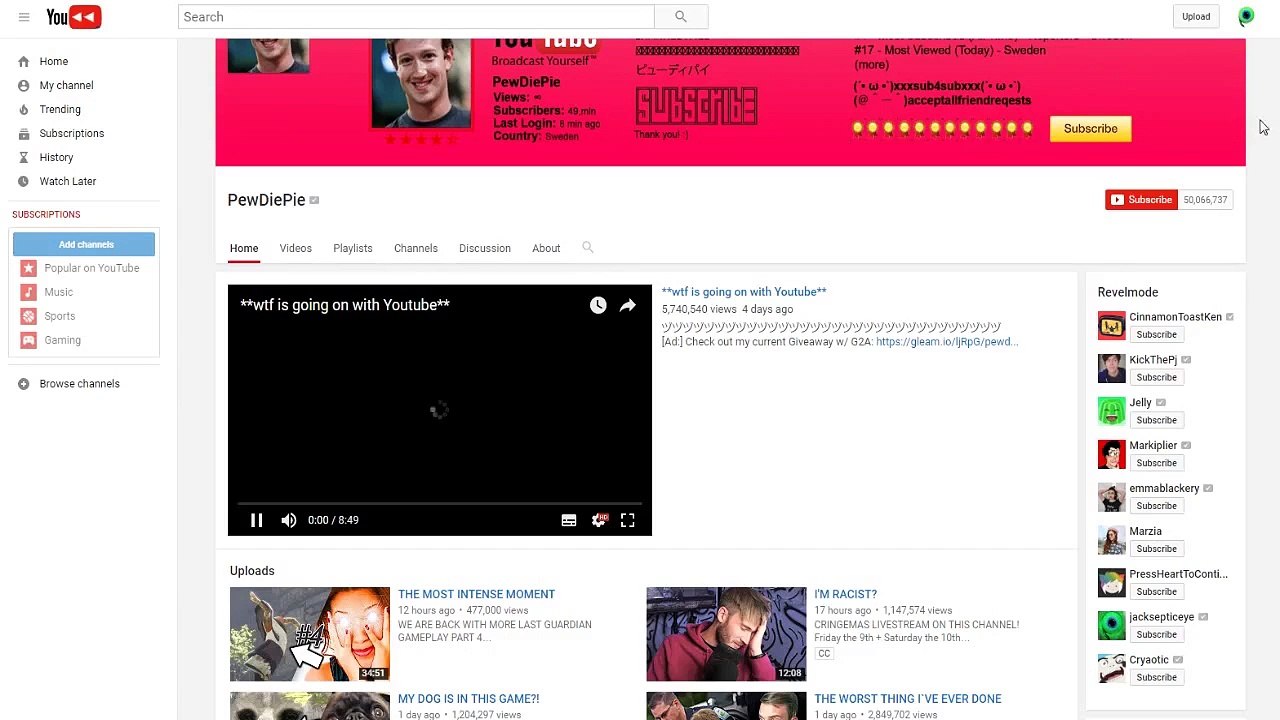
Task: Seek using the video progress bar
Action: click(440, 503)
